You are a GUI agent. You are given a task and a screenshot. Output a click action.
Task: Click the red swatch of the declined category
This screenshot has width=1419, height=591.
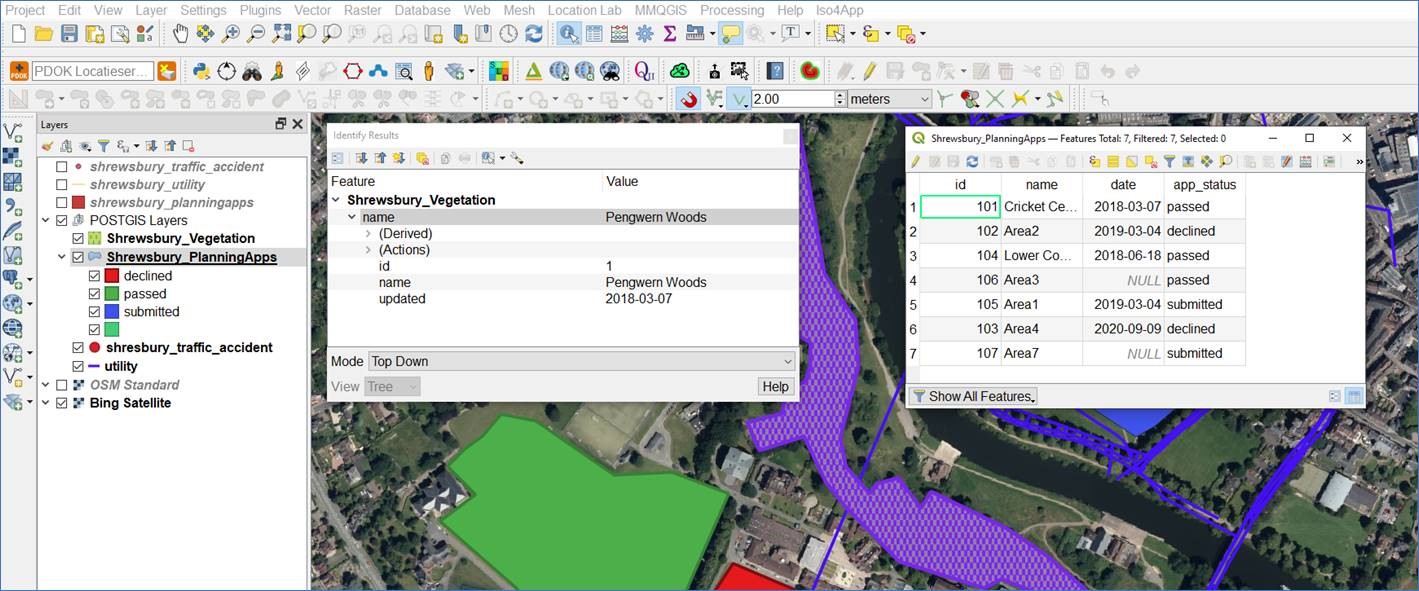tap(110, 275)
